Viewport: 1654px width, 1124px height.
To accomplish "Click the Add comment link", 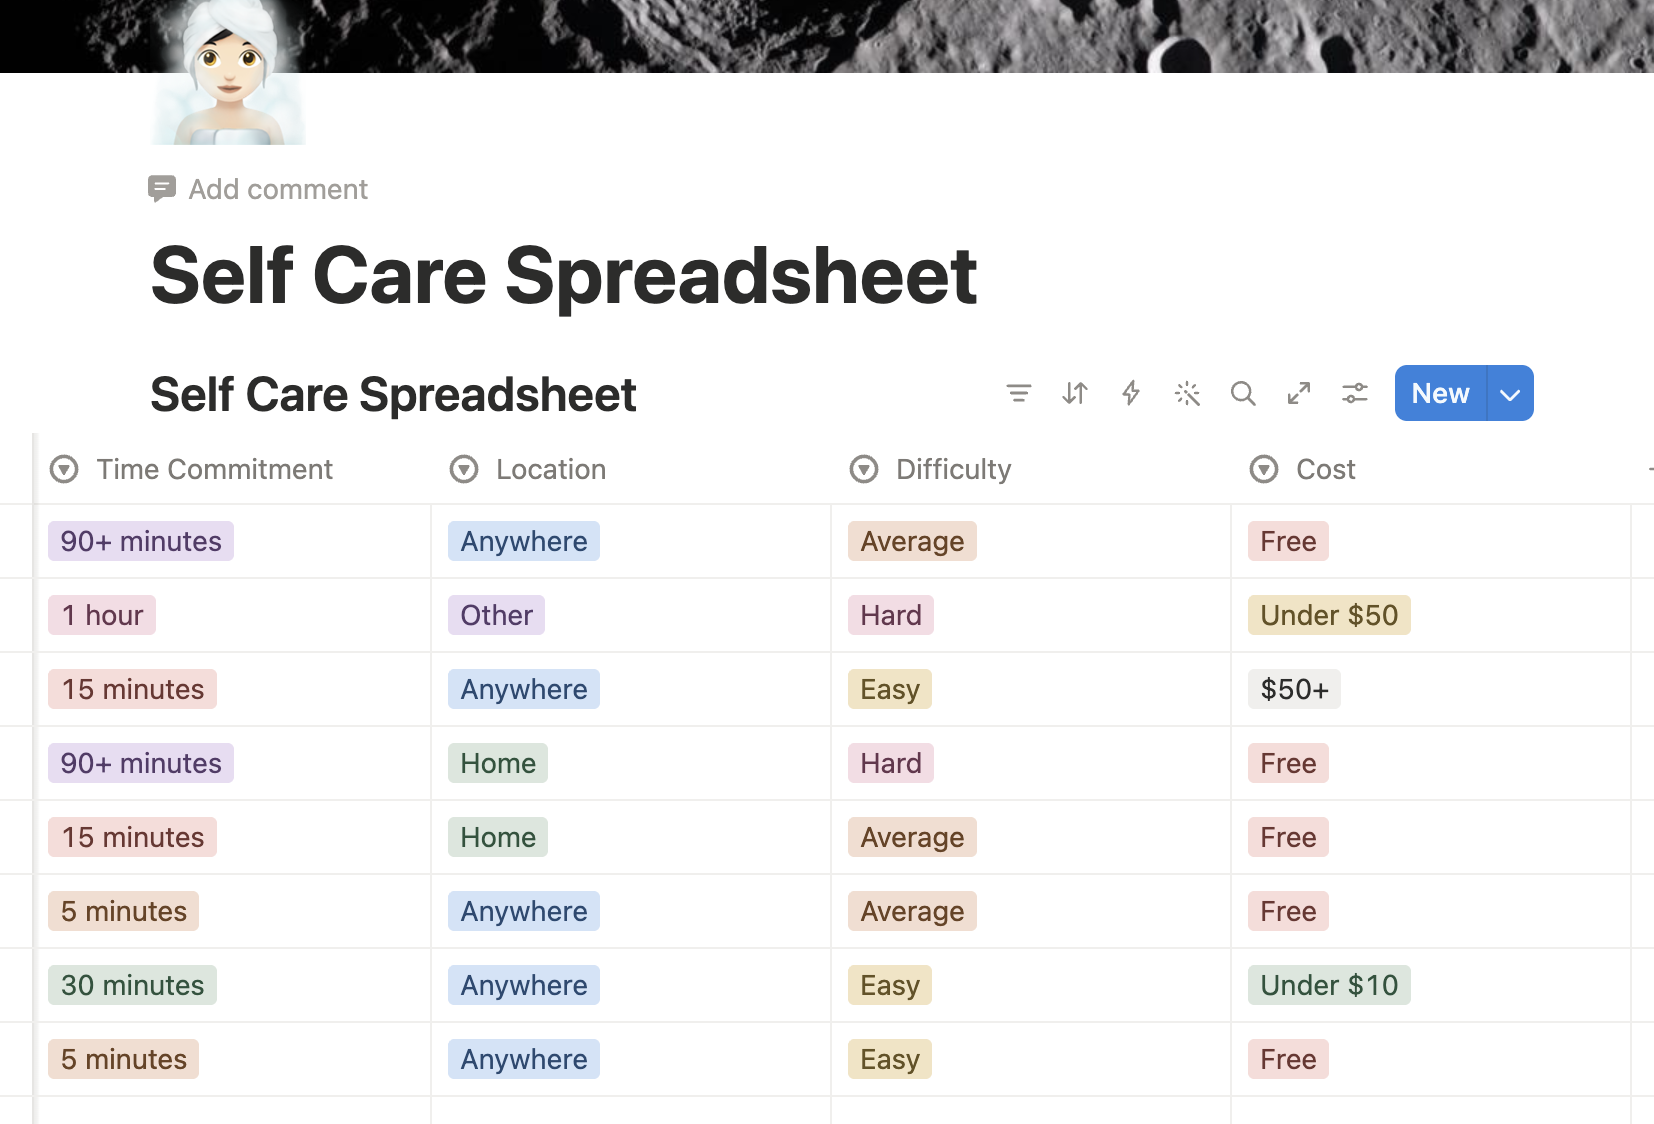I will tap(278, 189).
